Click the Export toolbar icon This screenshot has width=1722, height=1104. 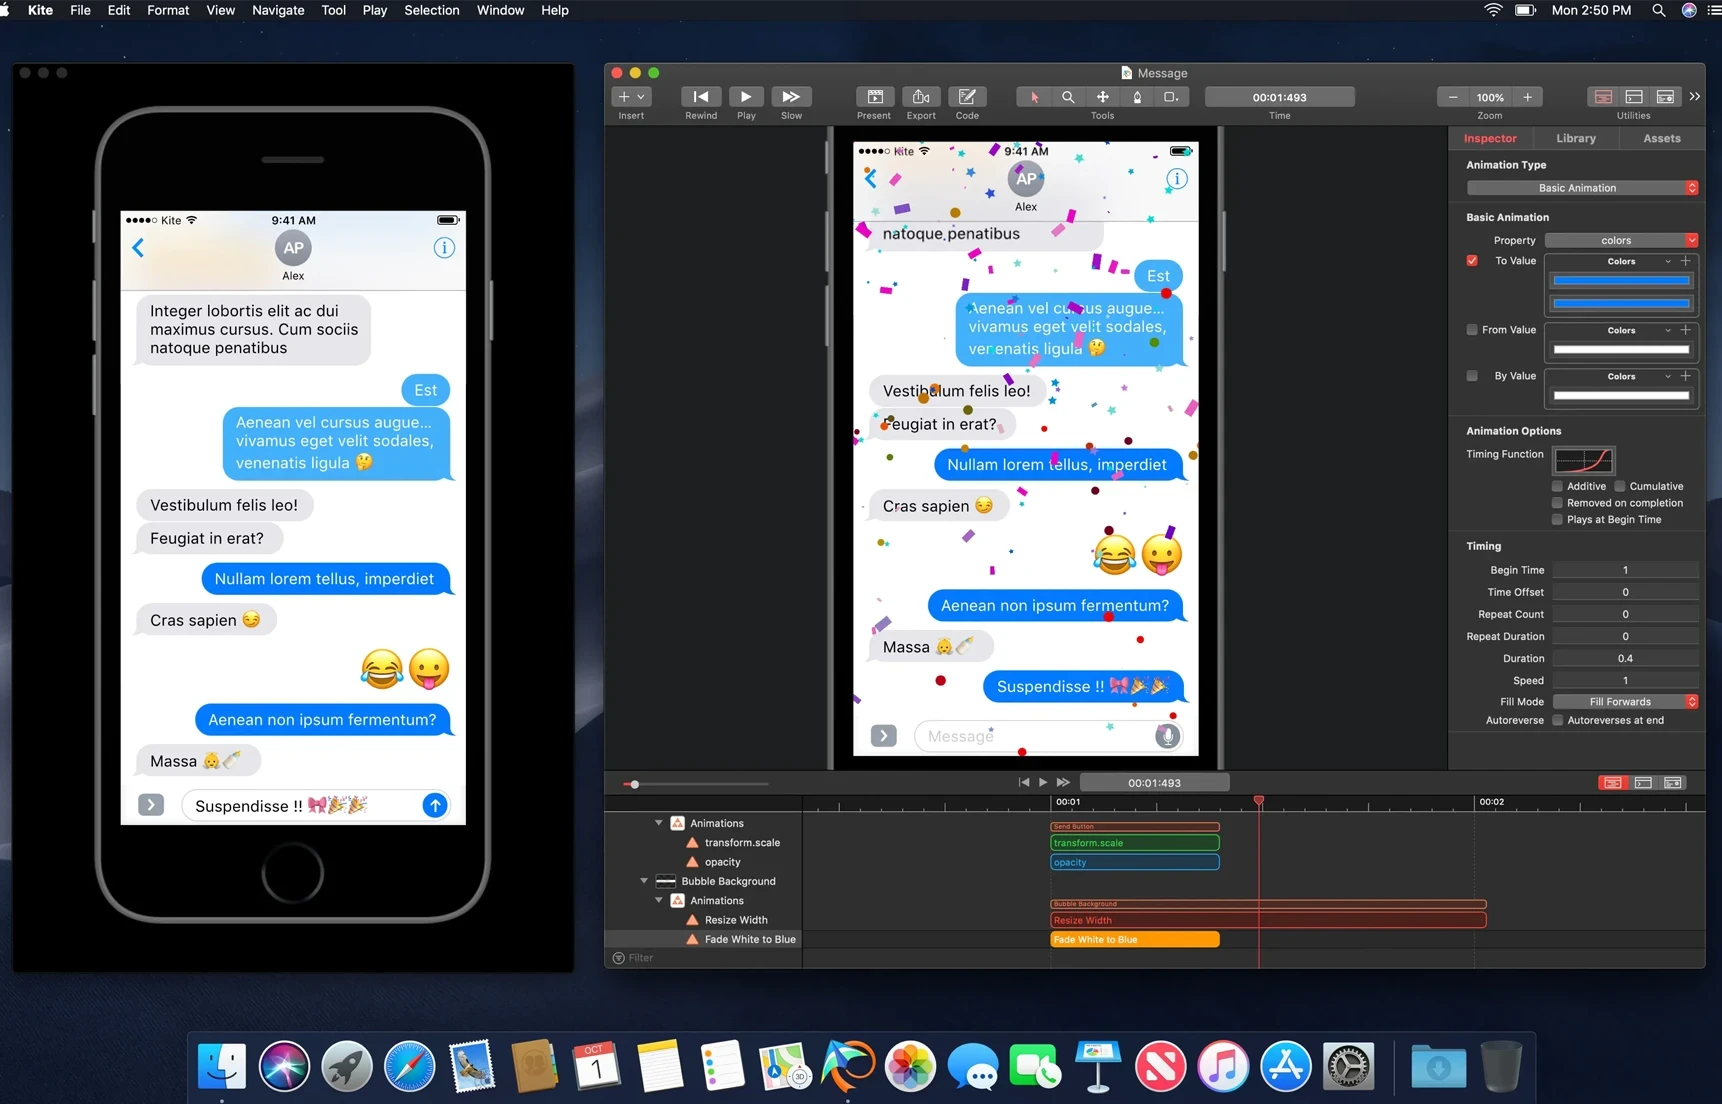point(920,97)
